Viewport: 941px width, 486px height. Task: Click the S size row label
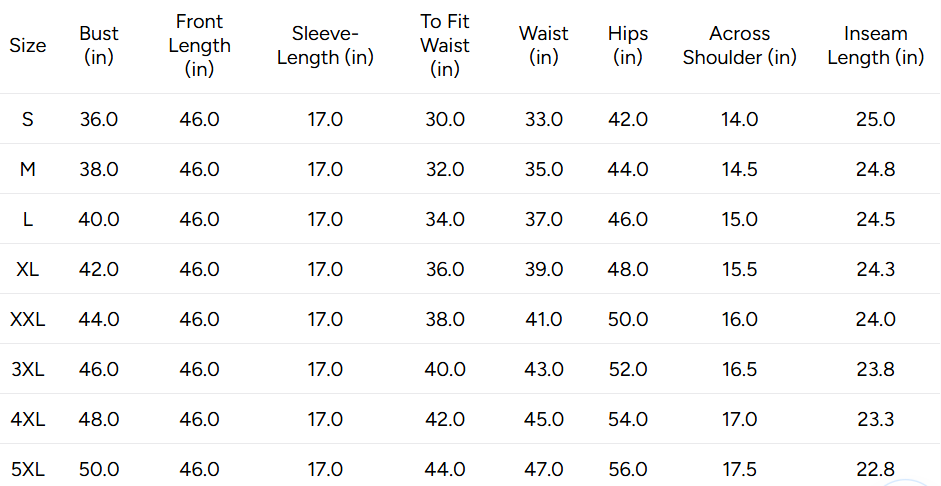[x=28, y=119]
